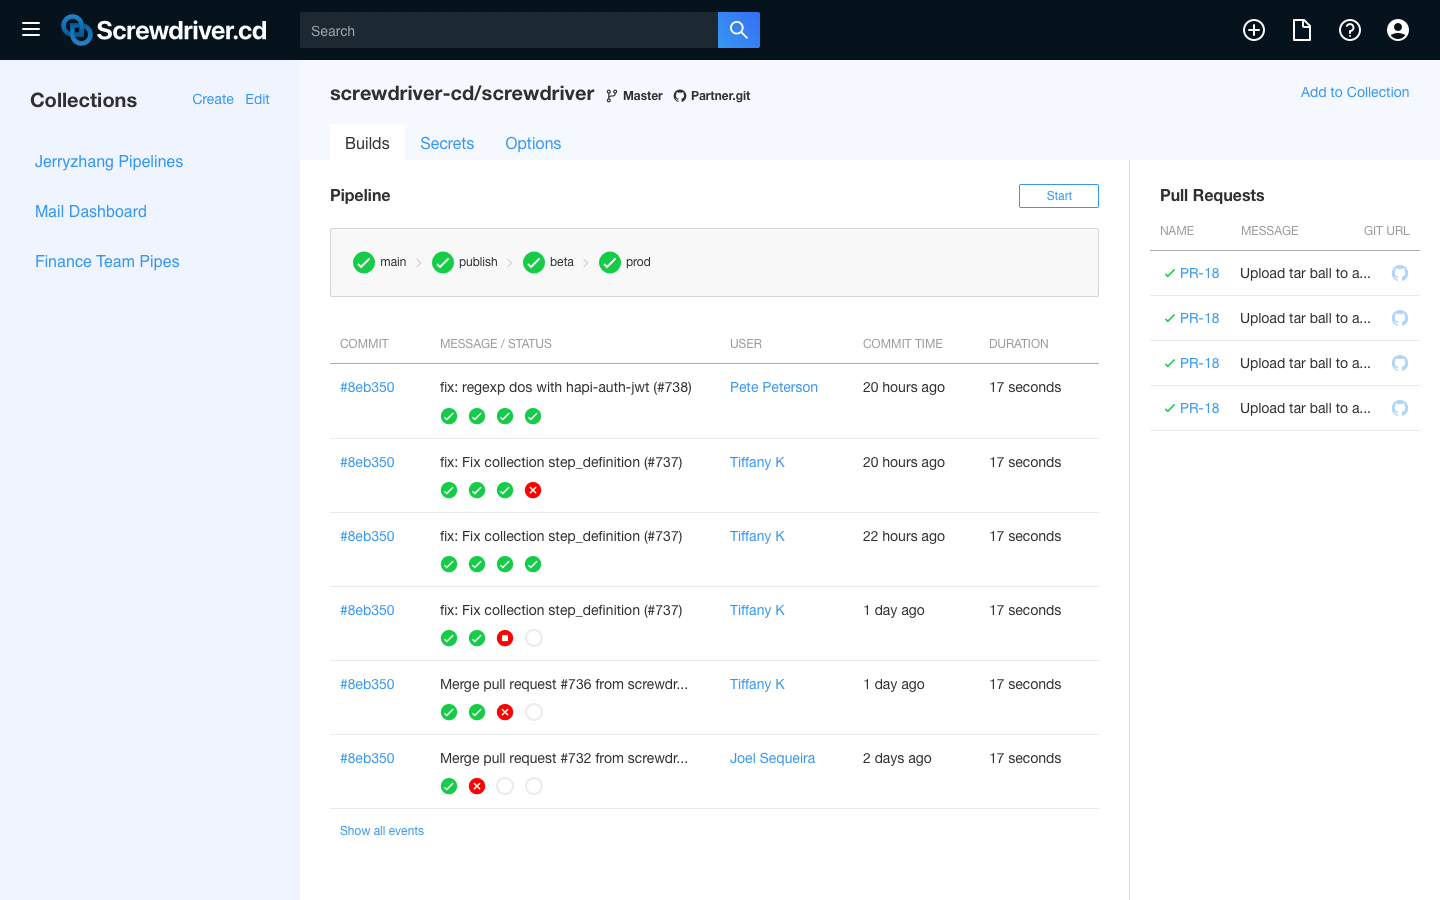Click red failed icon in pull request #732 row
This screenshot has width=1440, height=900.
(477, 786)
